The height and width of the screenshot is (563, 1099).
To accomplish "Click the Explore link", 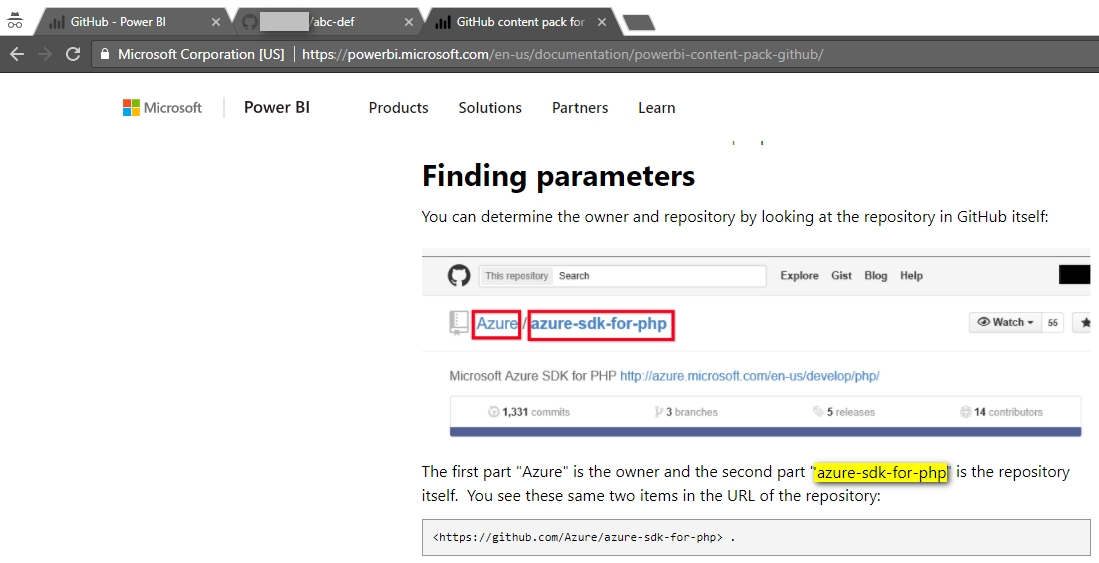I will [x=799, y=276].
